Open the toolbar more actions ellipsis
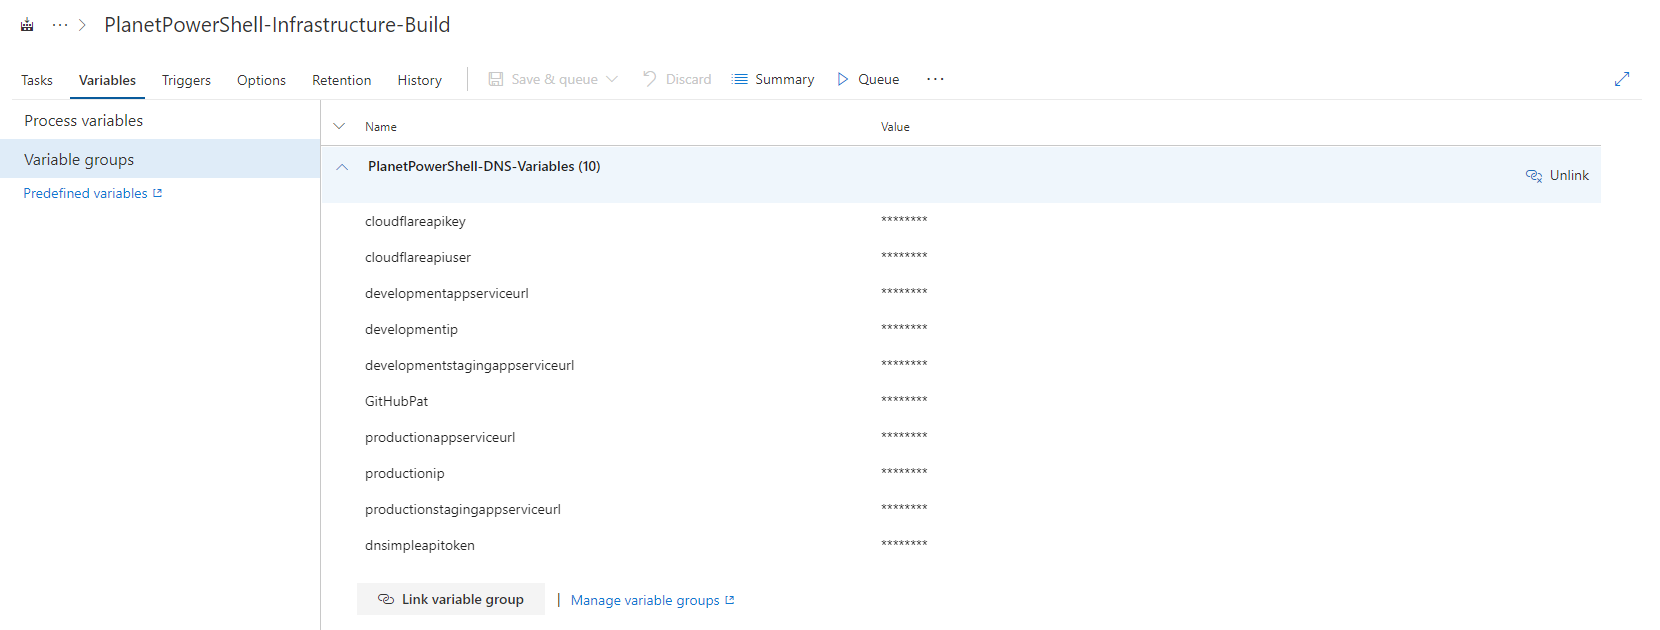Viewport: 1660px width, 630px height. tap(935, 79)
